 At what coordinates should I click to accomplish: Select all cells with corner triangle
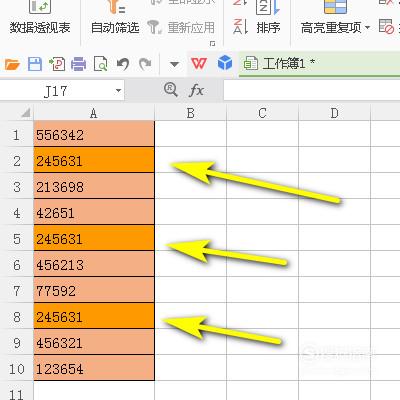pos(25,113)
